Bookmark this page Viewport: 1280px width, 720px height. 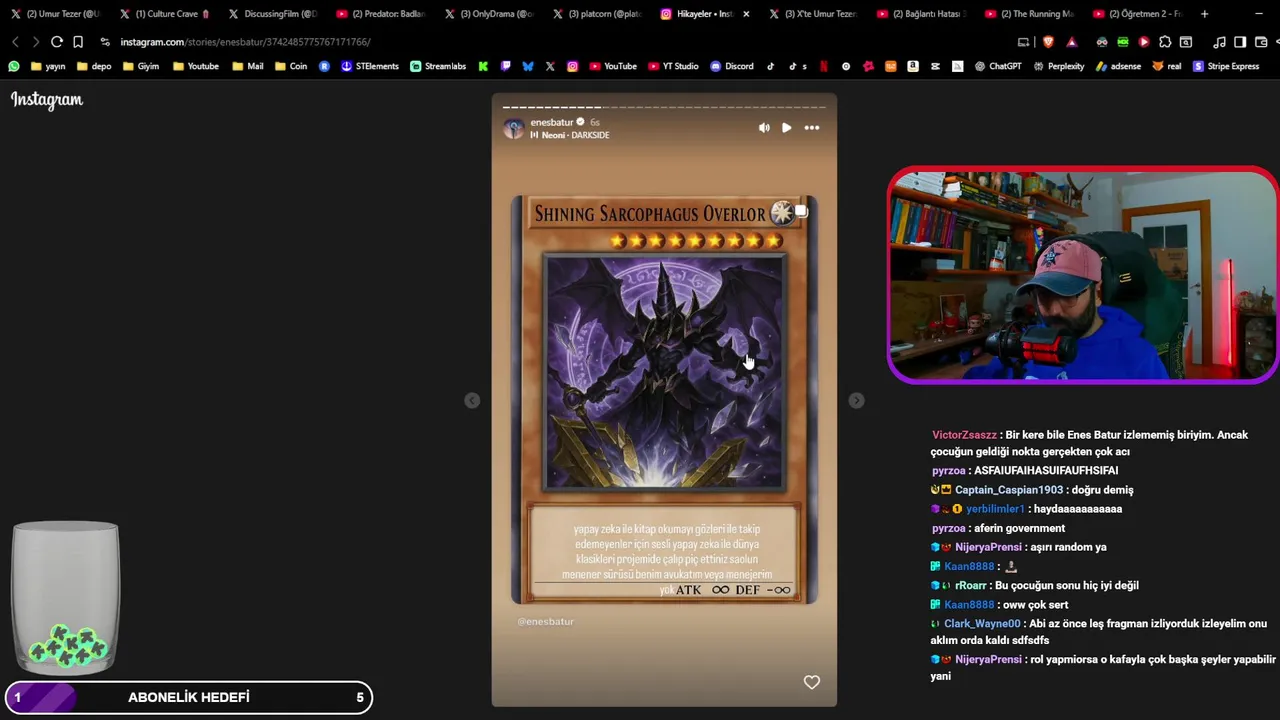[x=78, y=42]
